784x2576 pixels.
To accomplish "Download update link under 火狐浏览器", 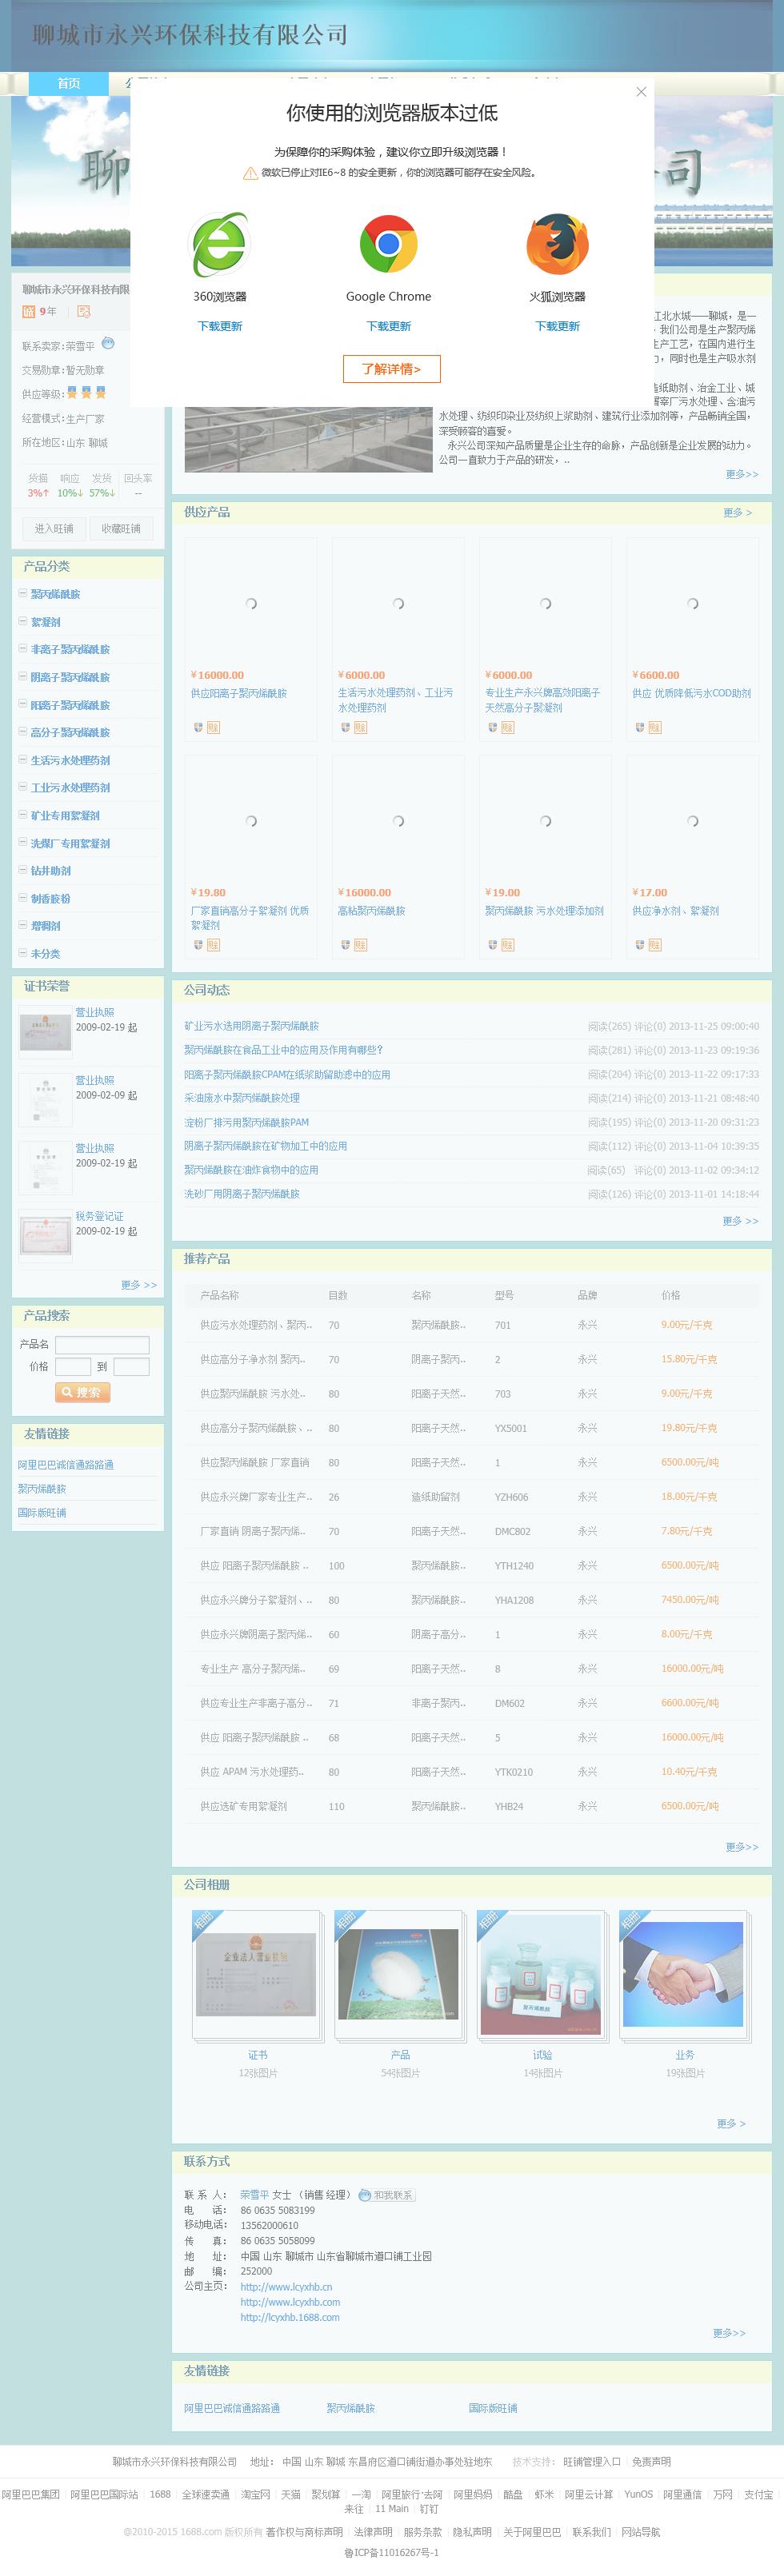I will (x=557, y=326).
